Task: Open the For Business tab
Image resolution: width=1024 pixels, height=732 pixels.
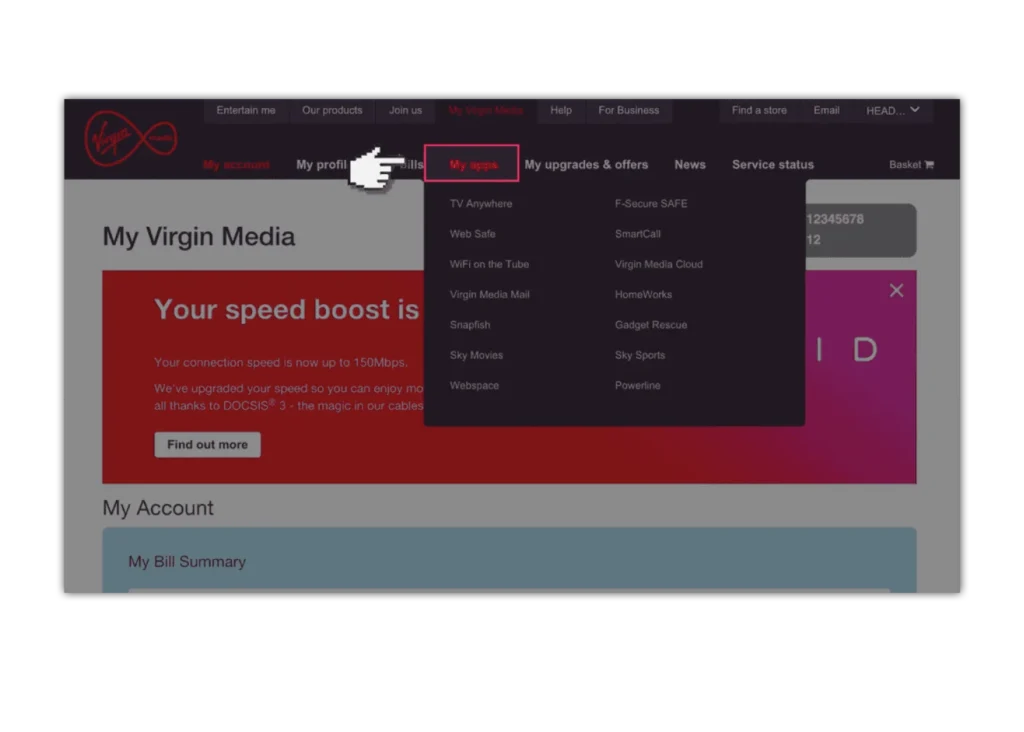Action: pos(628,110)
